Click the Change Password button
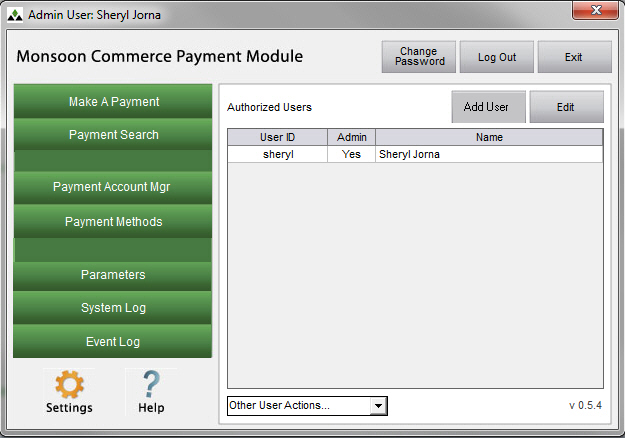 coord(419,57)
